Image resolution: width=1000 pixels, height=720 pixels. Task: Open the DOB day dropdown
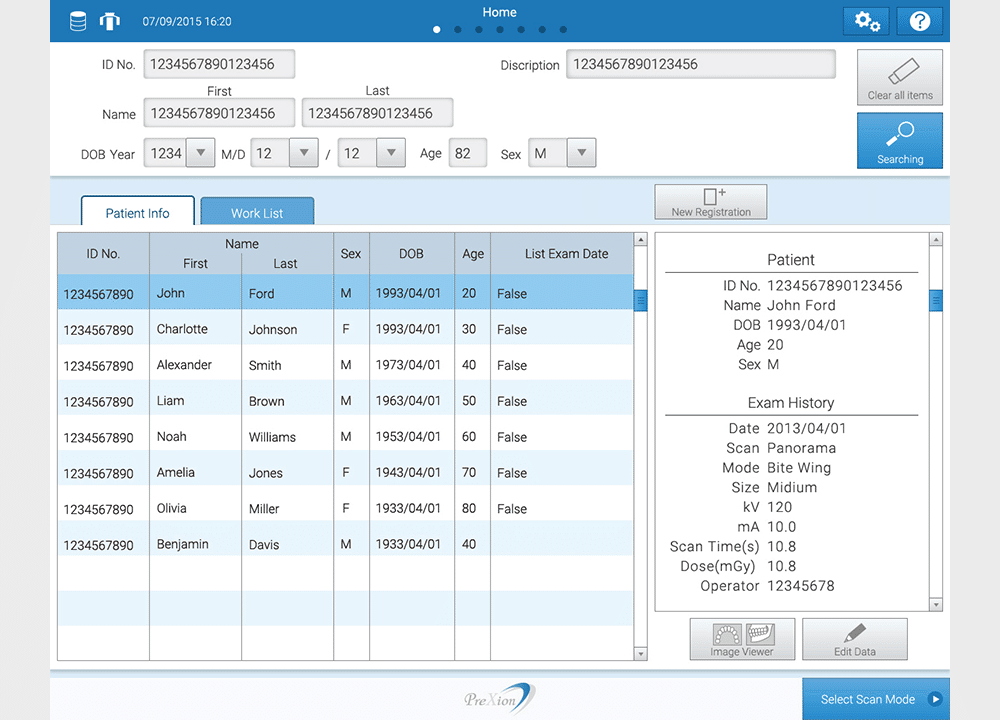point(390,153)
